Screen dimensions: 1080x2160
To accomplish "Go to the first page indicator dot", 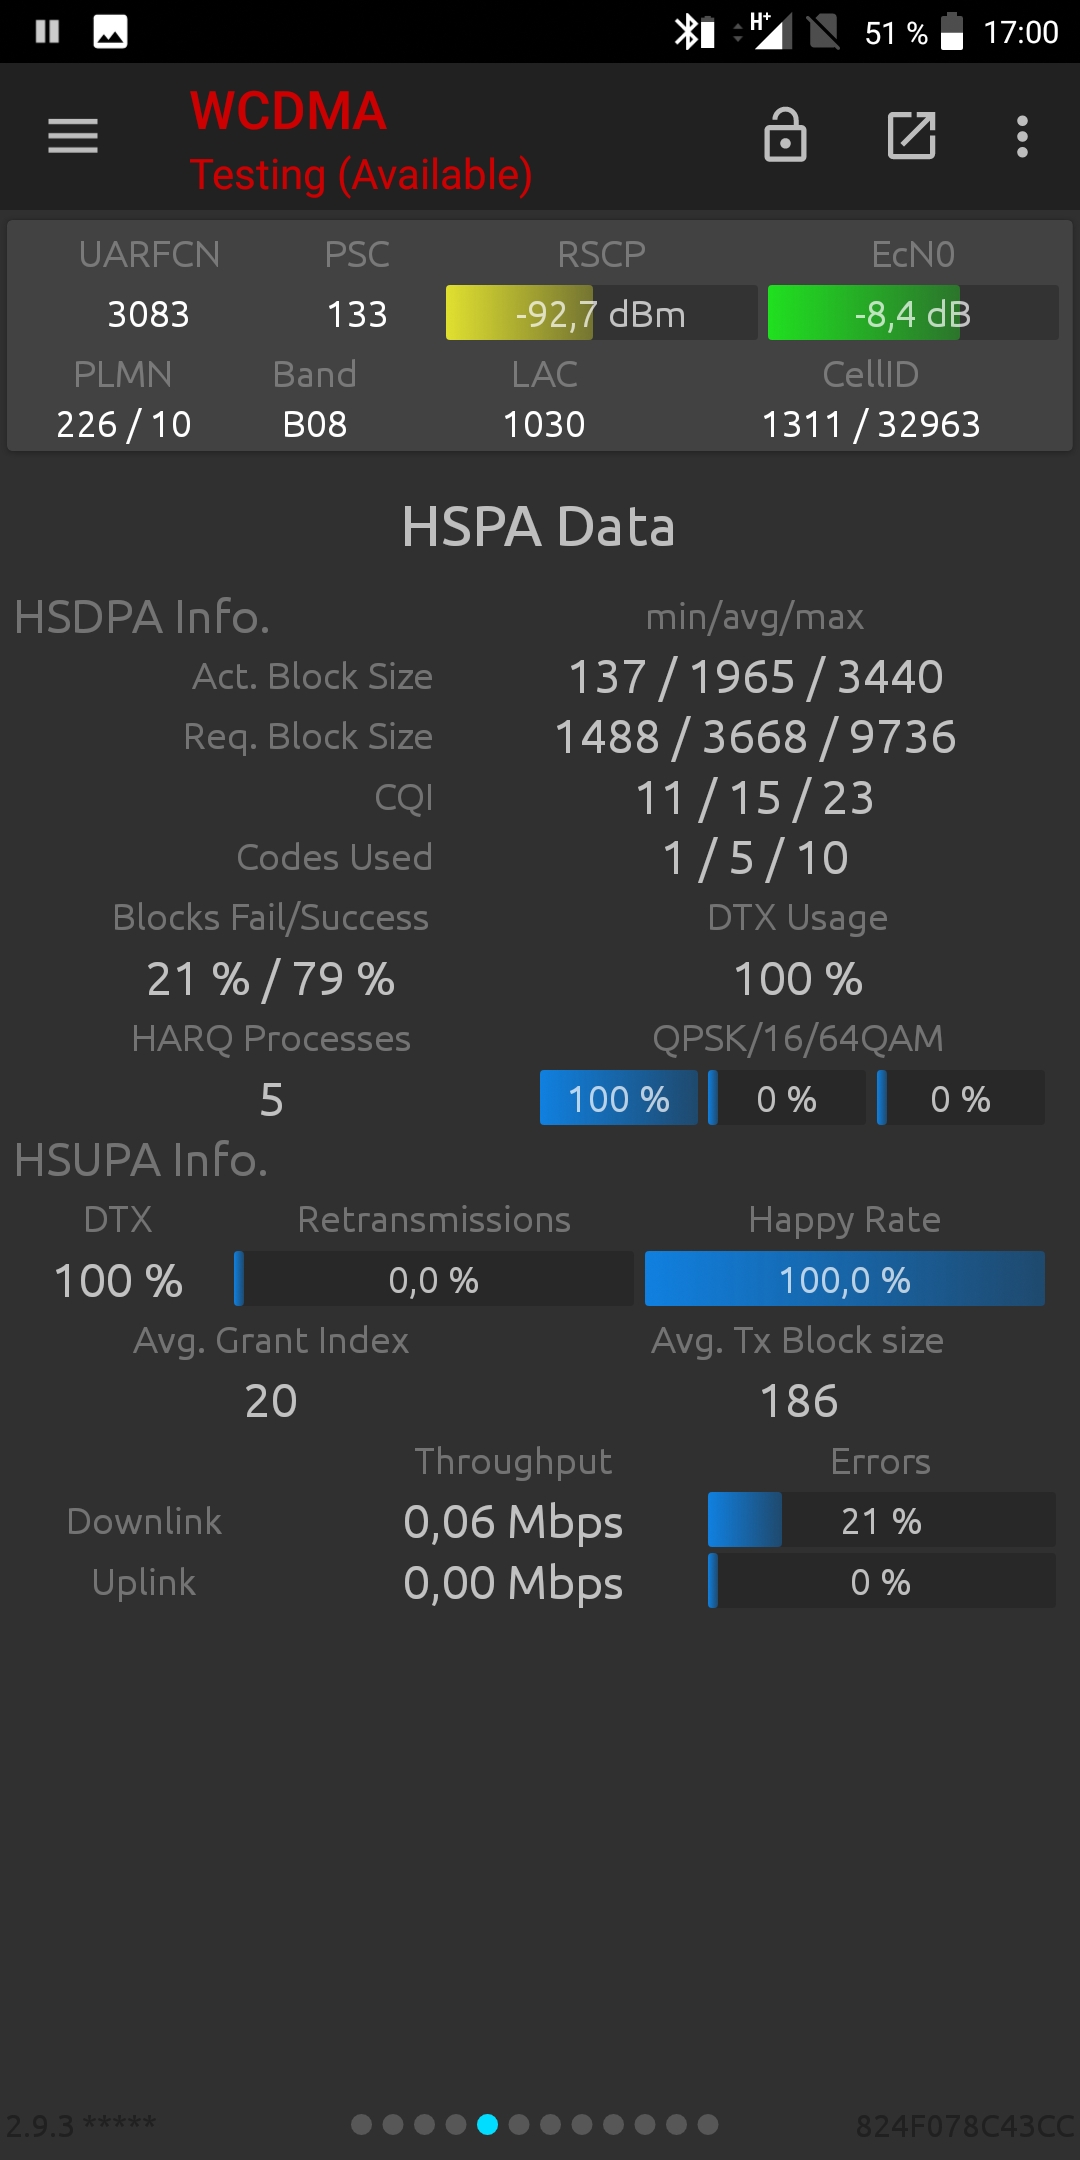I will 362,2124.
